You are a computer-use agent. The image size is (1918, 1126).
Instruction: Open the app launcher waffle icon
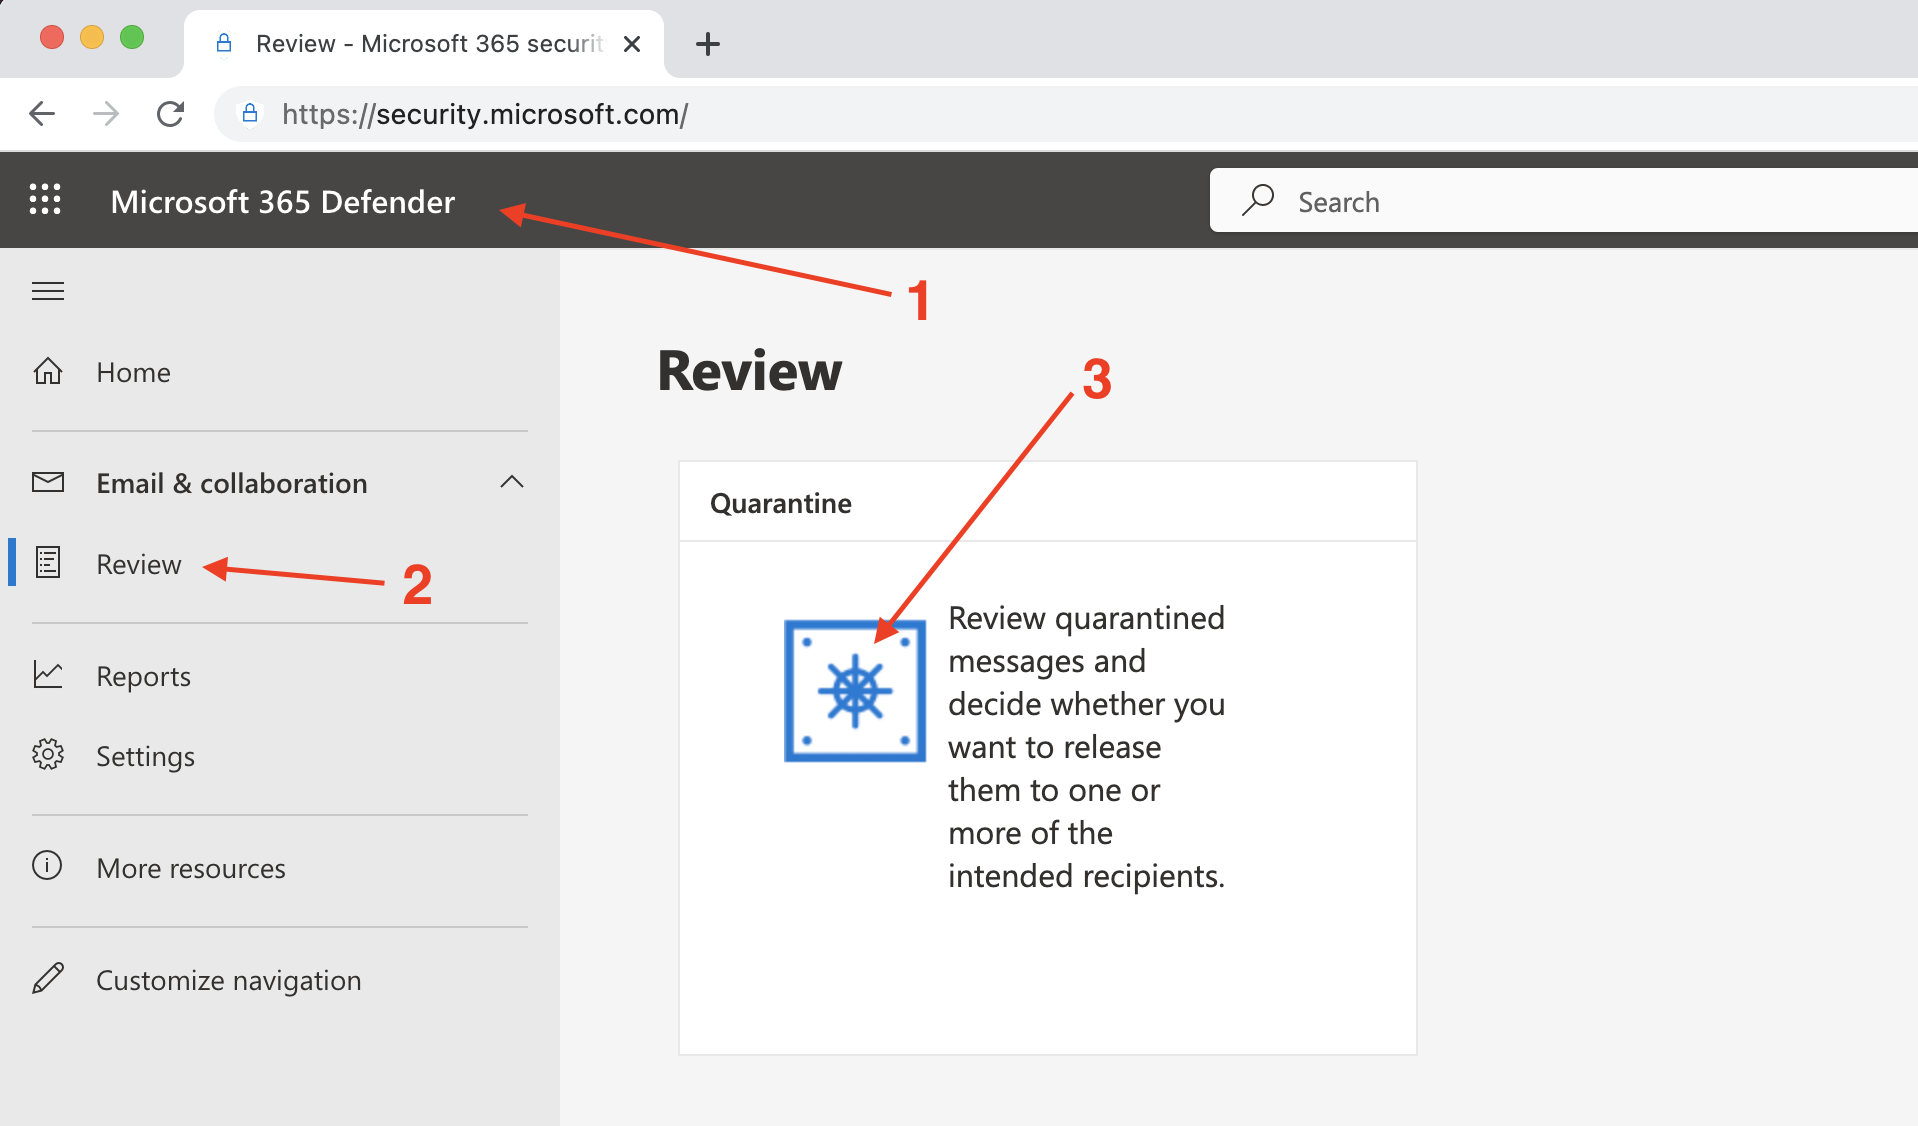[x=45, y=200]
